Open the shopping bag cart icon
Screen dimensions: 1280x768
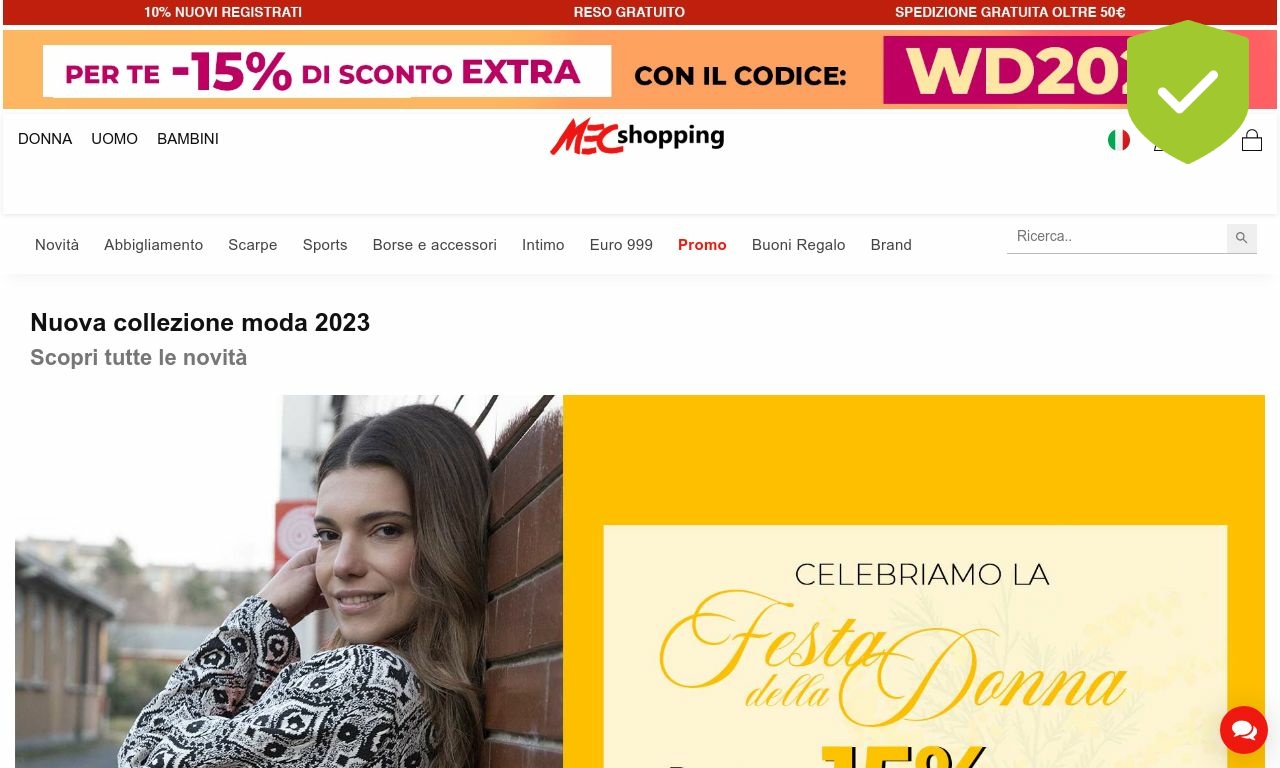click(1252, 140)
